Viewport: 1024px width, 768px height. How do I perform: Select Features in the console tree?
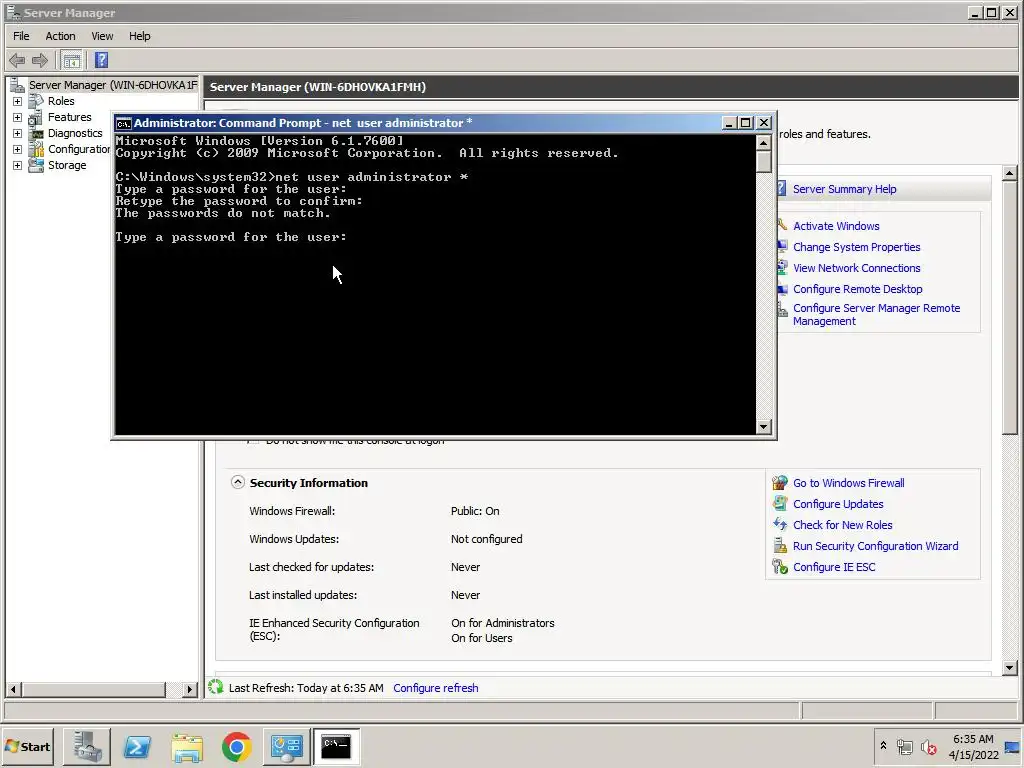(69, 117)
